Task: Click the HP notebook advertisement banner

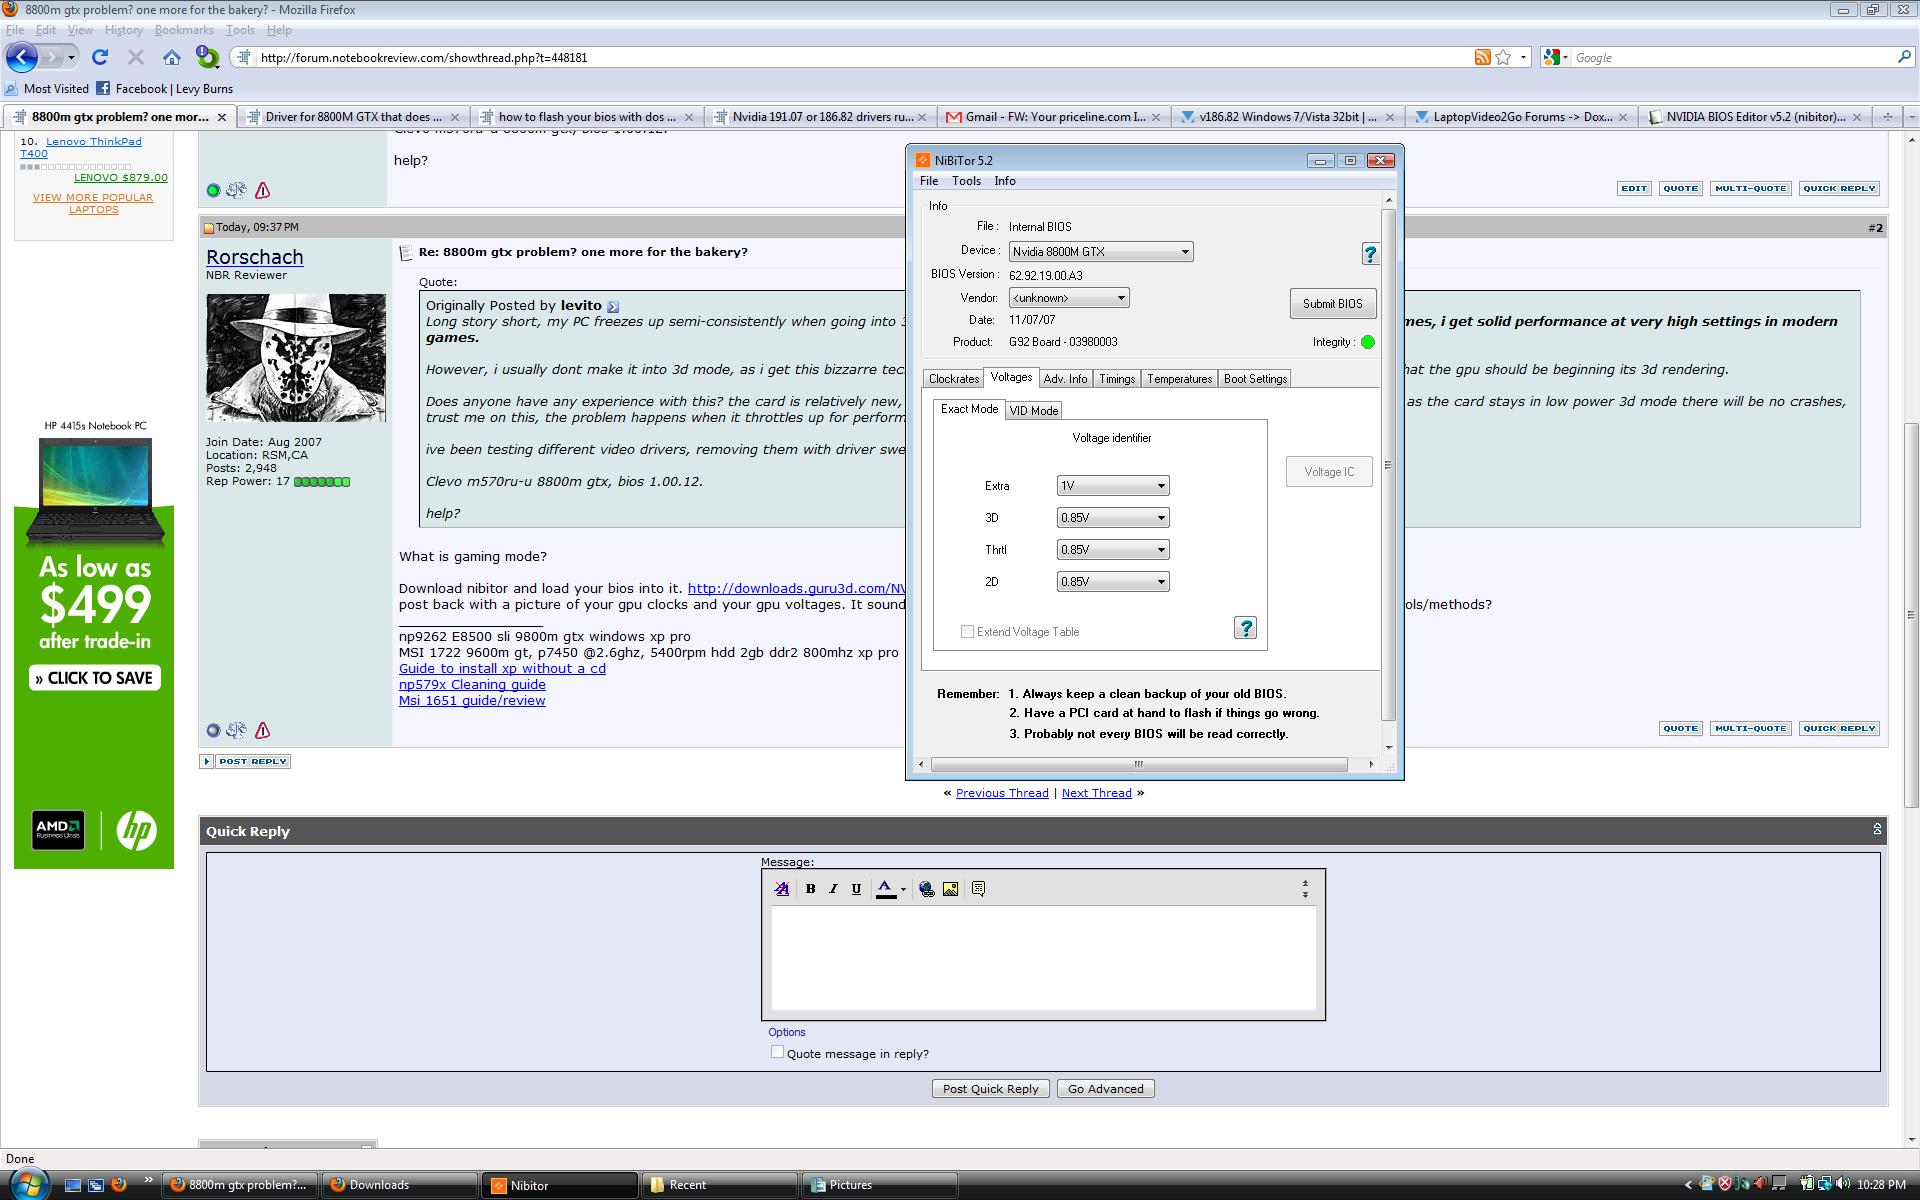Action: 94,642
